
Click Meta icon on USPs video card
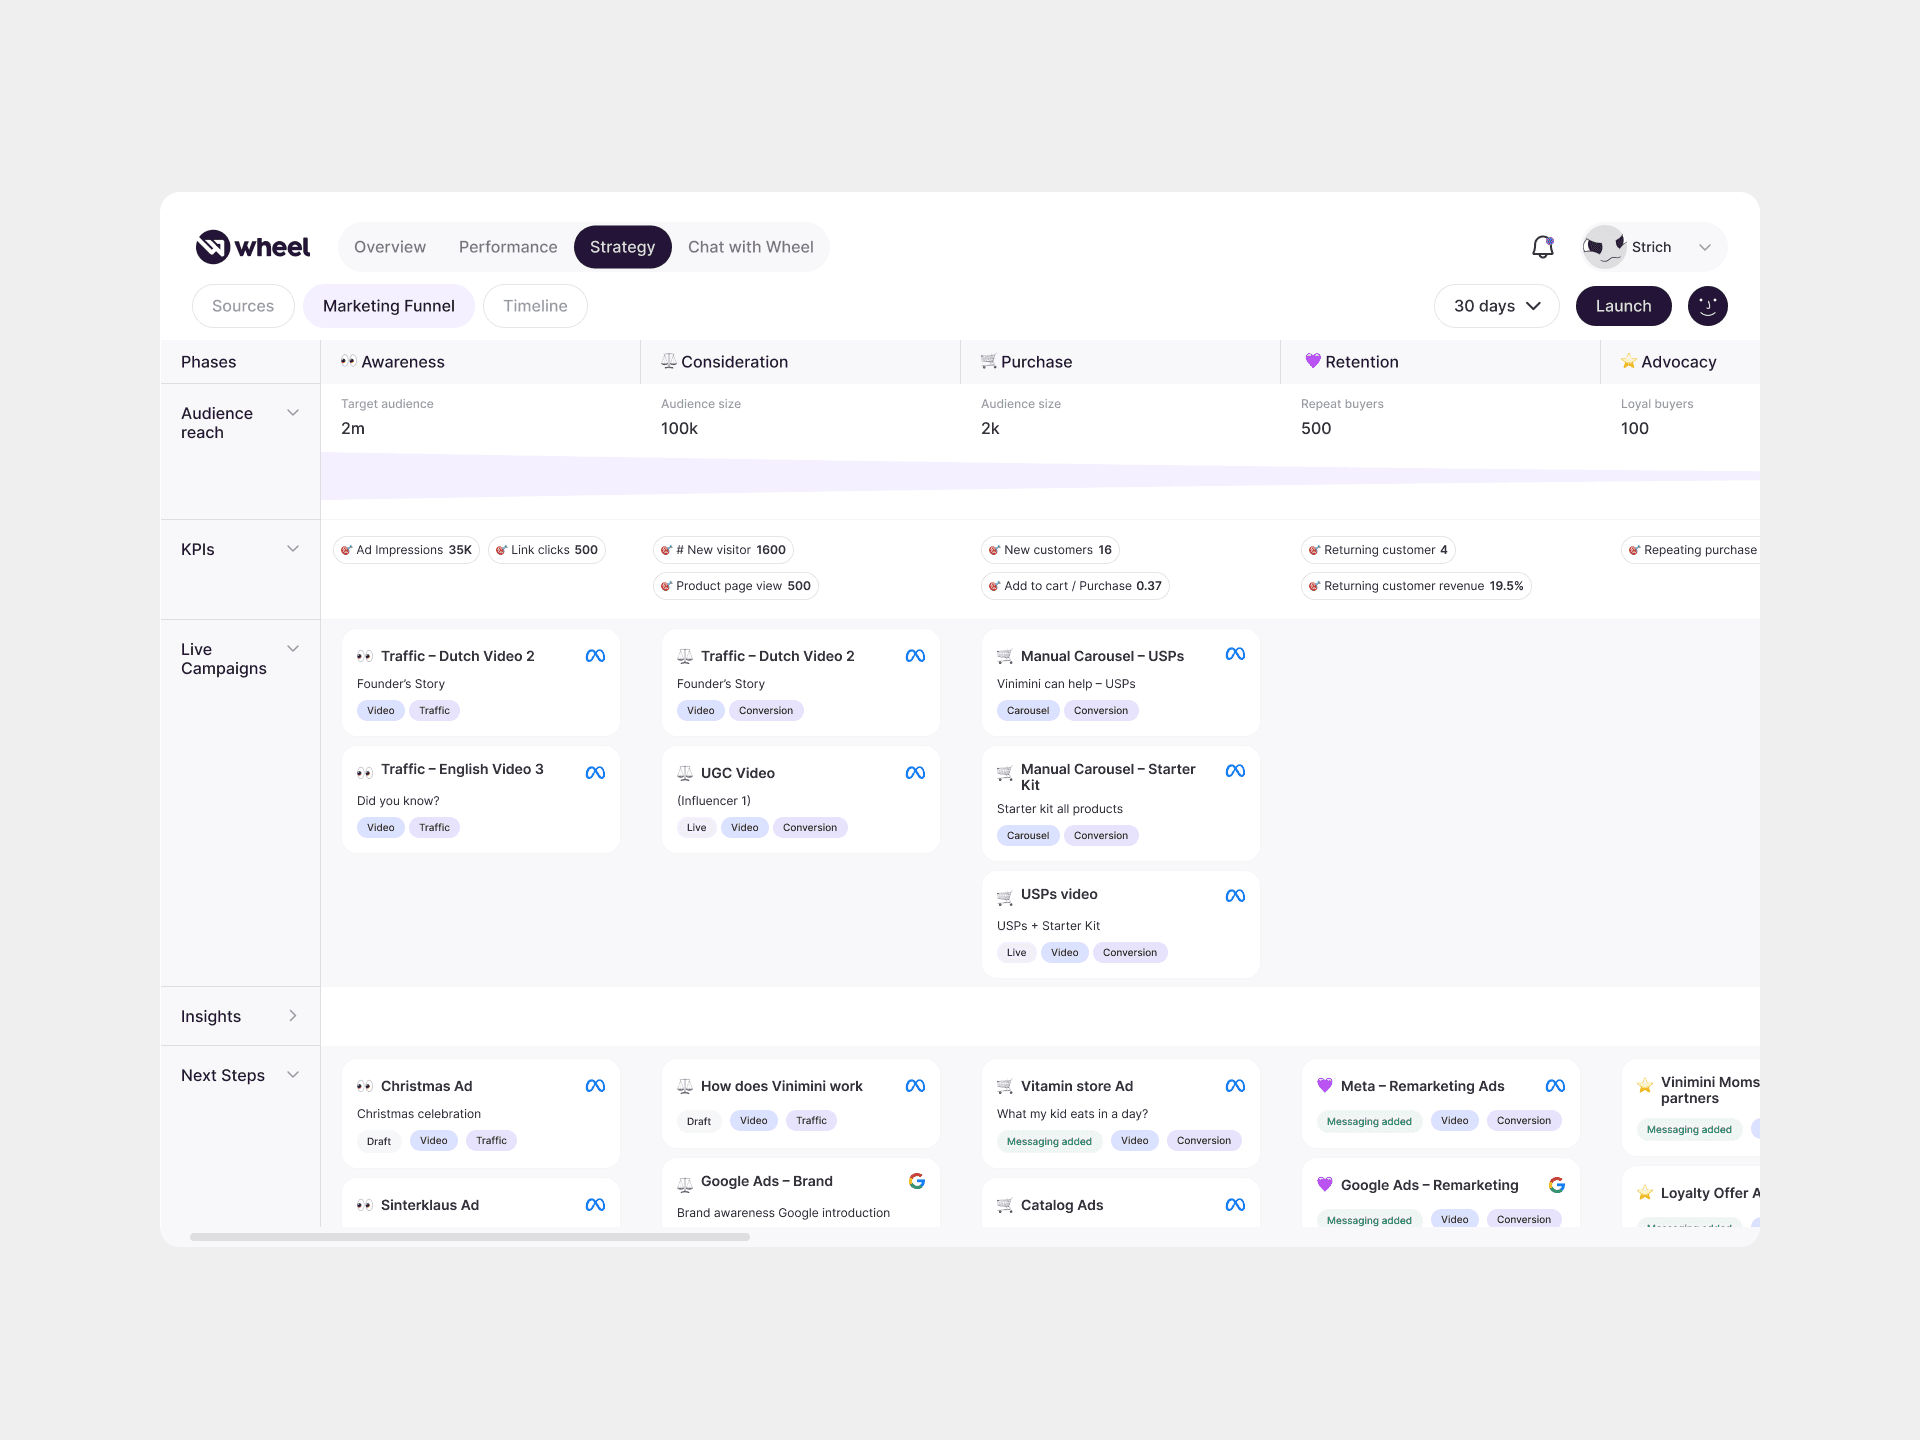pos(1235,896)
